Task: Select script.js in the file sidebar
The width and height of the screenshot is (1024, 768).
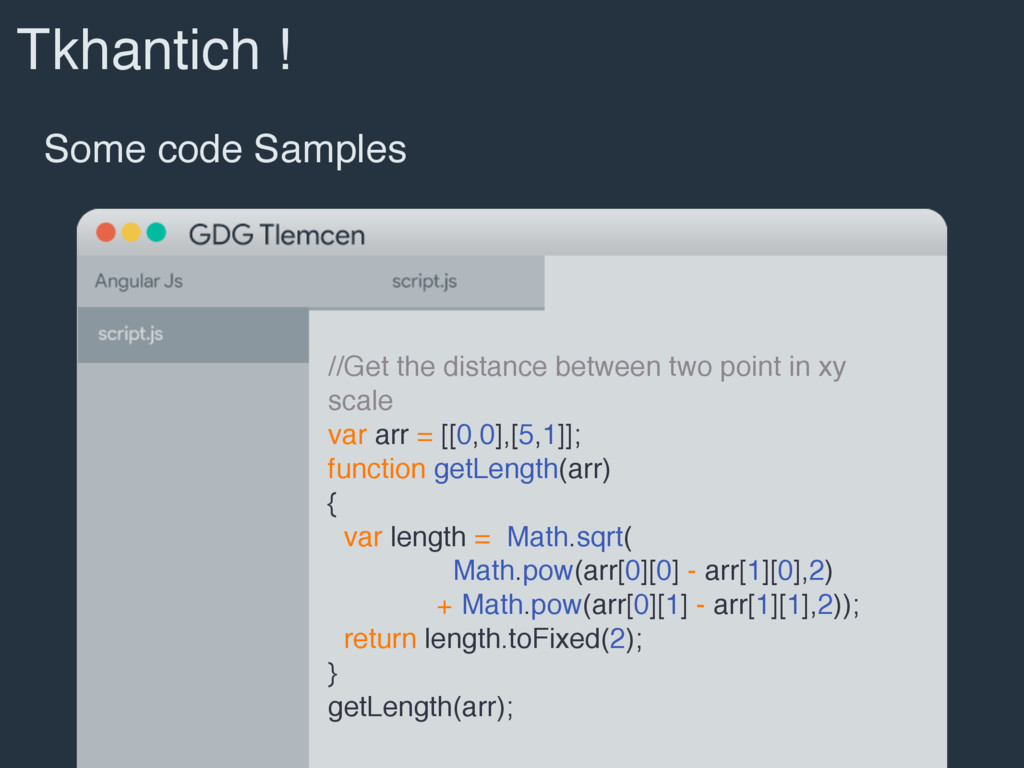Action: pos(193,334)
